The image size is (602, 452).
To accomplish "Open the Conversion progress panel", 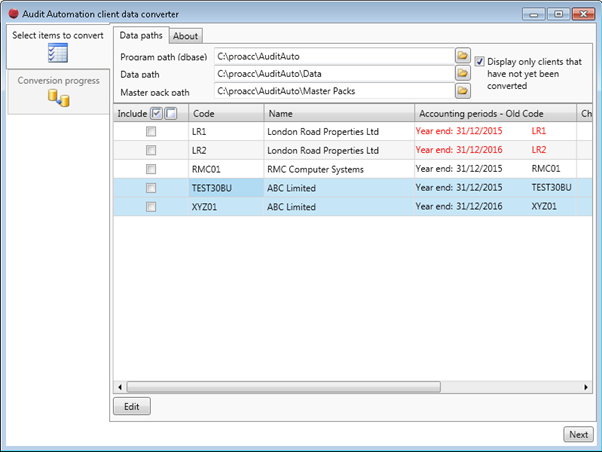I will (58, 91).
